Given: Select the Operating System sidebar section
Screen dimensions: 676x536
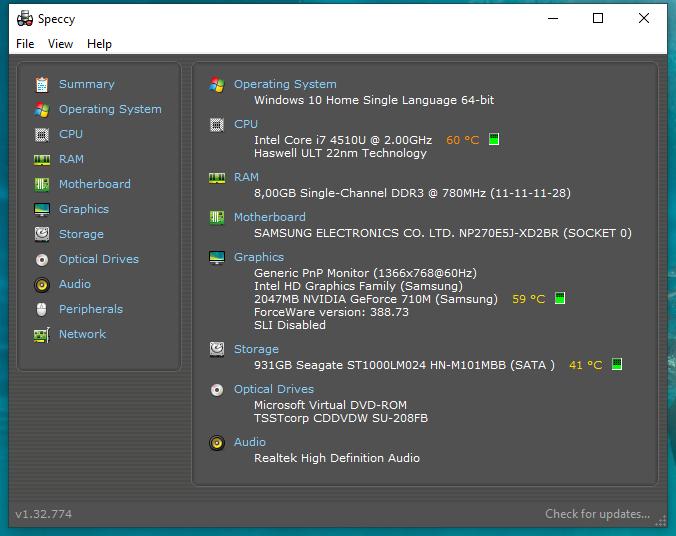Looking at the screenshot, I should [x=110, y=109].
